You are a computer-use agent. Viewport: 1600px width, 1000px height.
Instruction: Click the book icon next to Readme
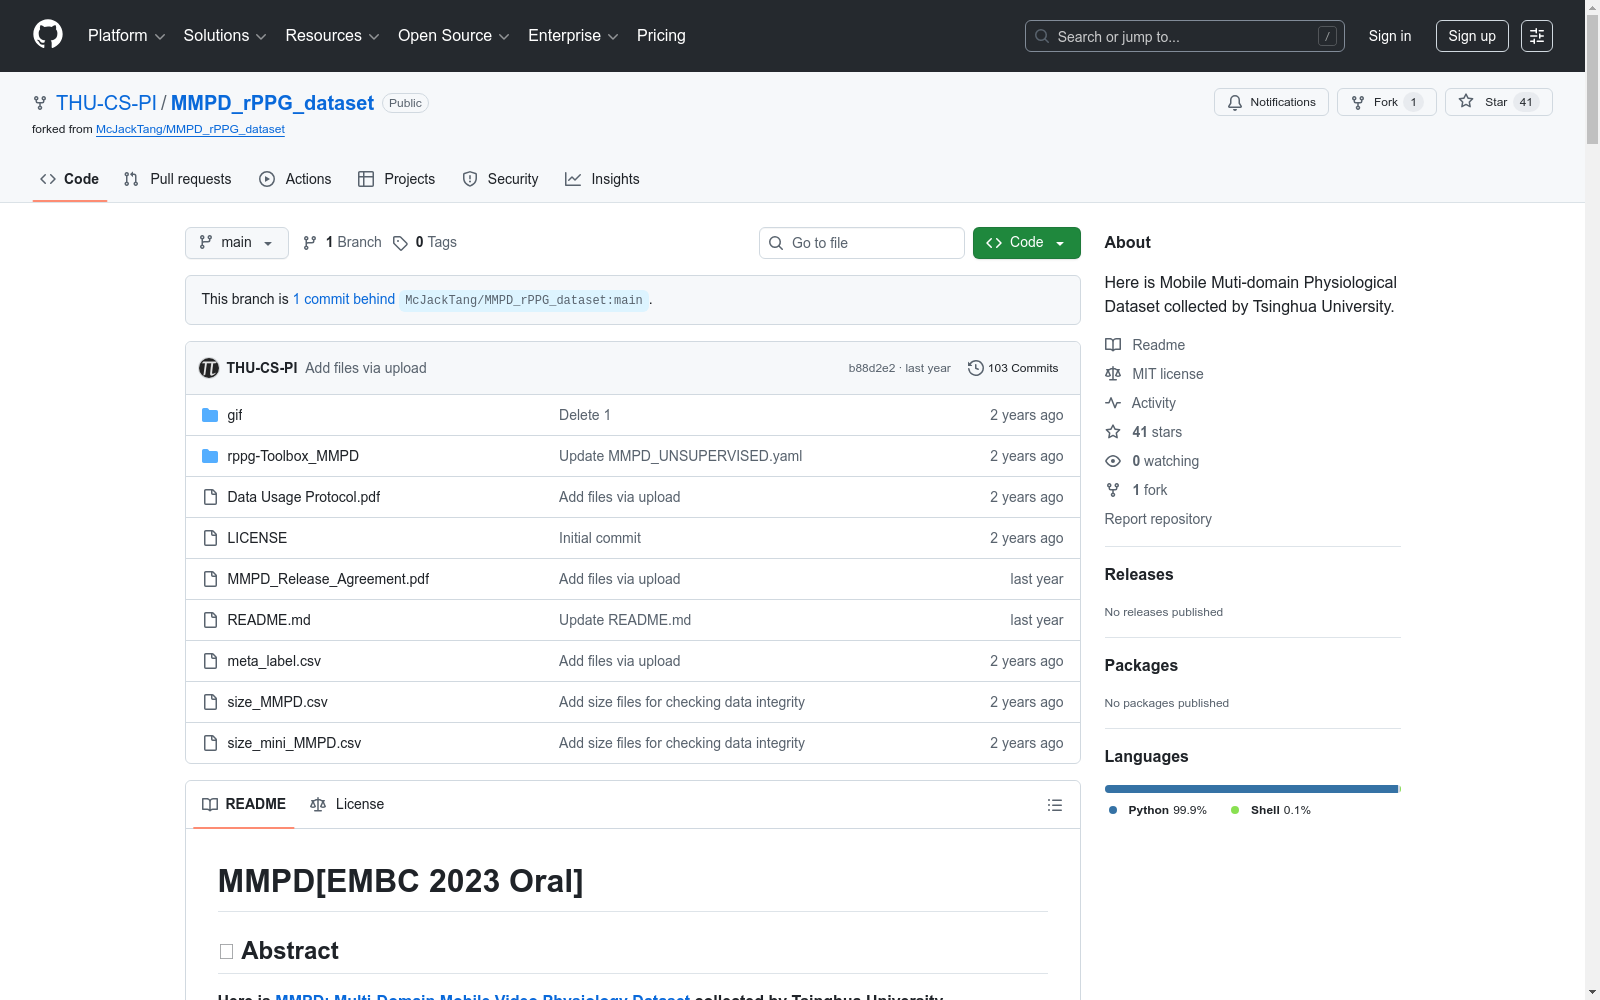[x=1113, y=345]
